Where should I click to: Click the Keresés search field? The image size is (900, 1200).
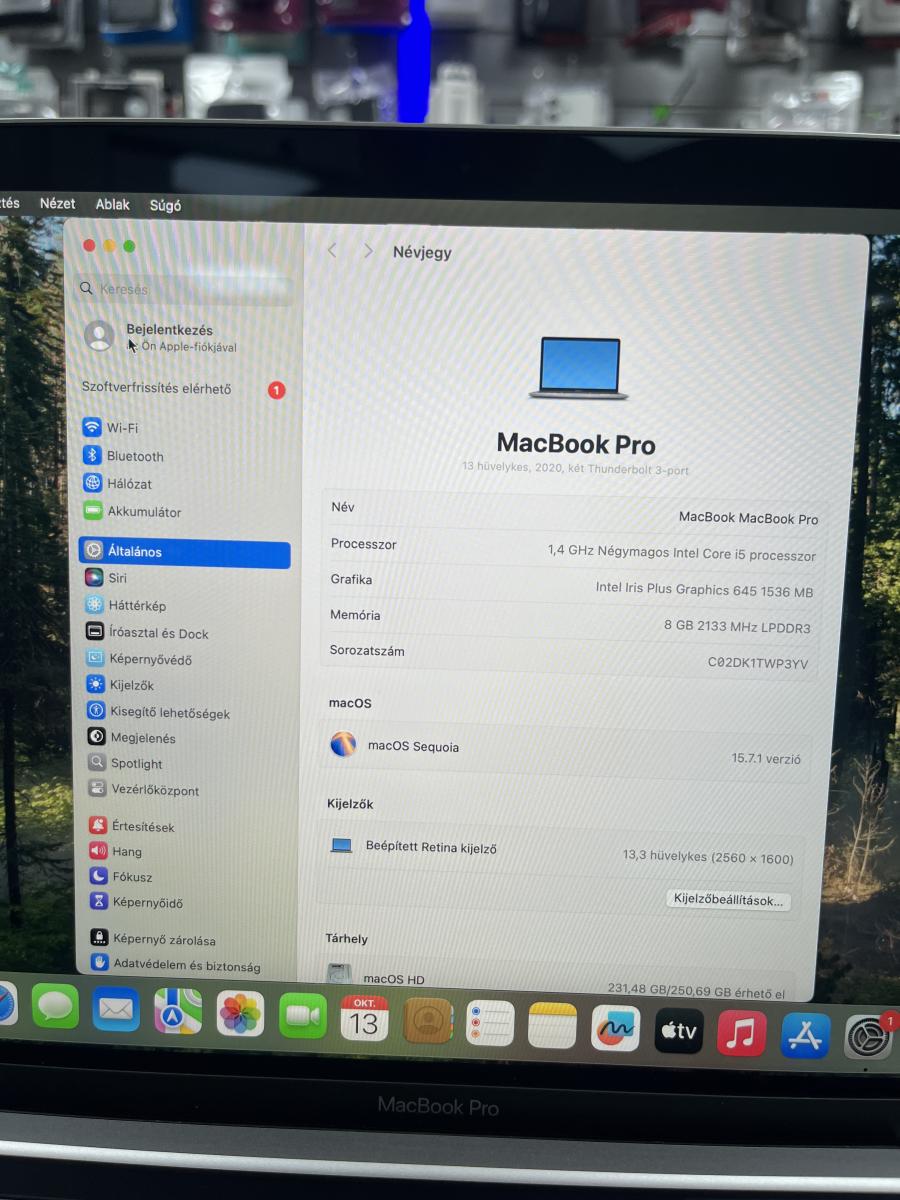tap(185, 290)
